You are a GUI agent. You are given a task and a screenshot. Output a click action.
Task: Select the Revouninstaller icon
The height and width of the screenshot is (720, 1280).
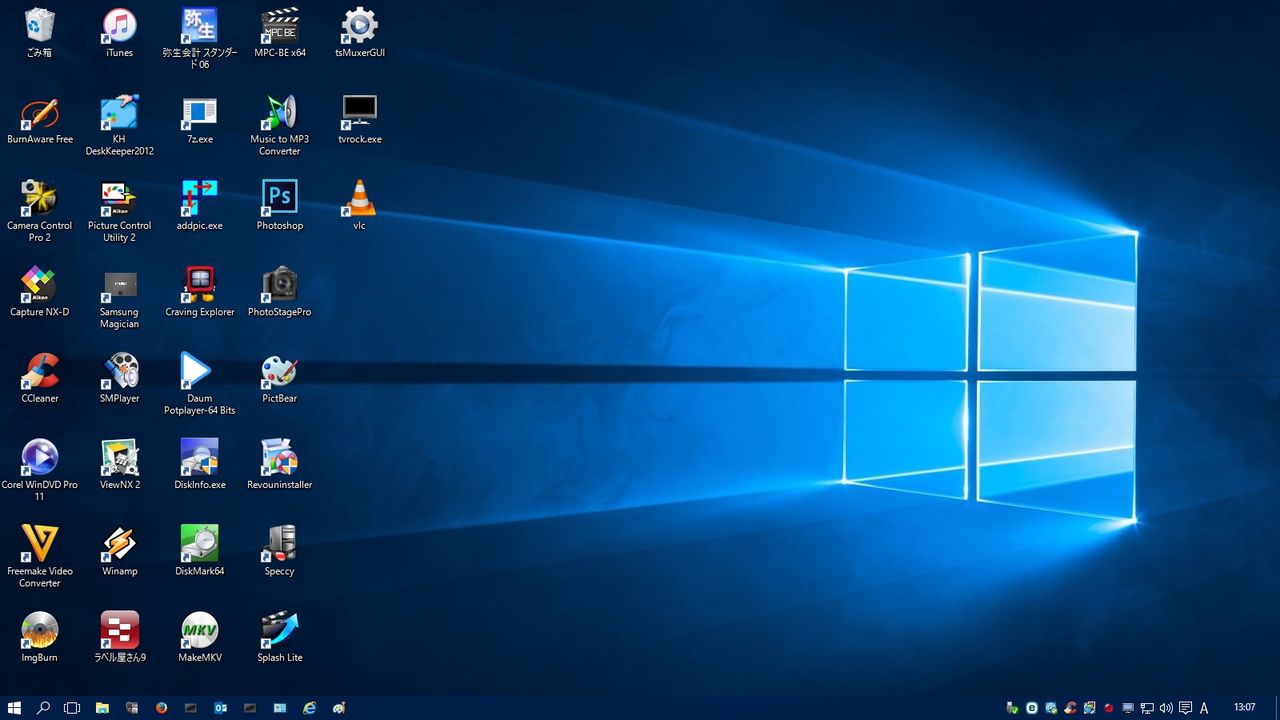click(280, 465)
